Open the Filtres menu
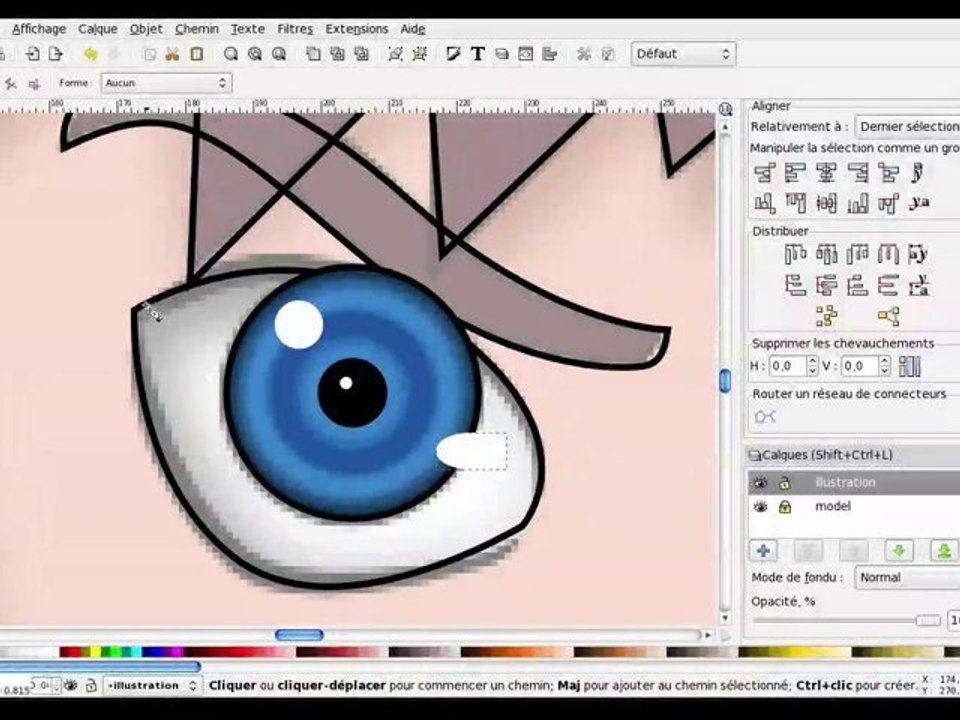Screen dimensions: 960x720 coord(294,29)
